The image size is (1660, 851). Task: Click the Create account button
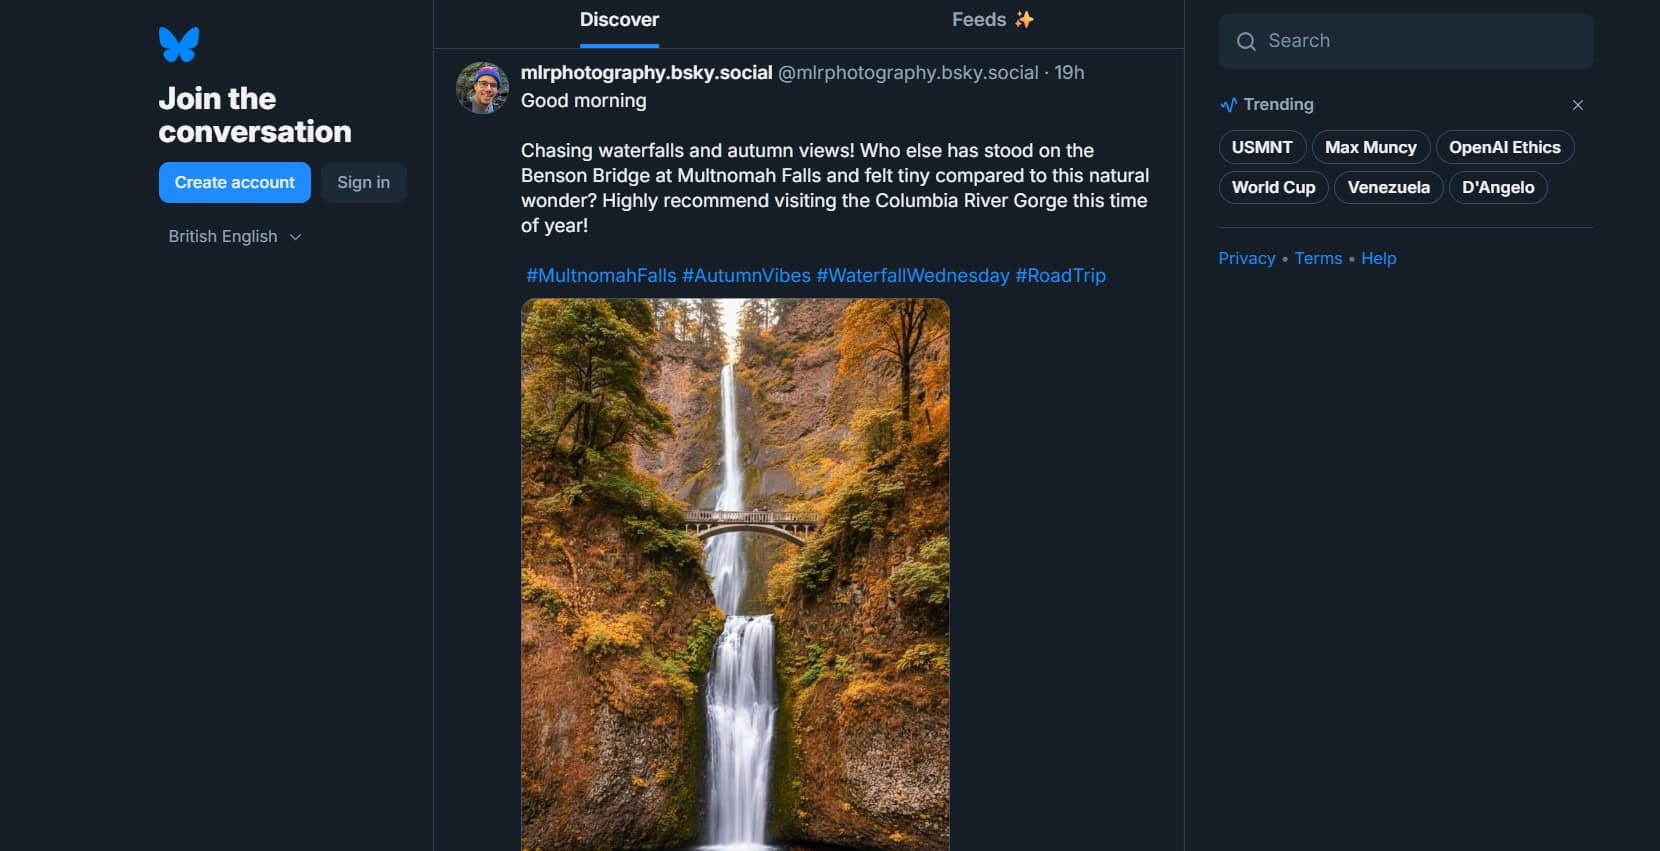click(234, 182)
